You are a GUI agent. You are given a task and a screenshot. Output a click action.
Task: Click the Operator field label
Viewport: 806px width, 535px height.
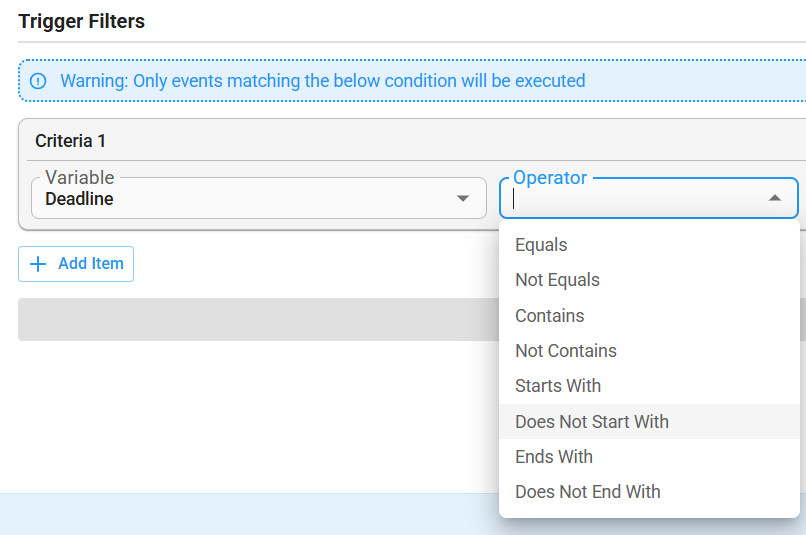click(x=550, y=178)
